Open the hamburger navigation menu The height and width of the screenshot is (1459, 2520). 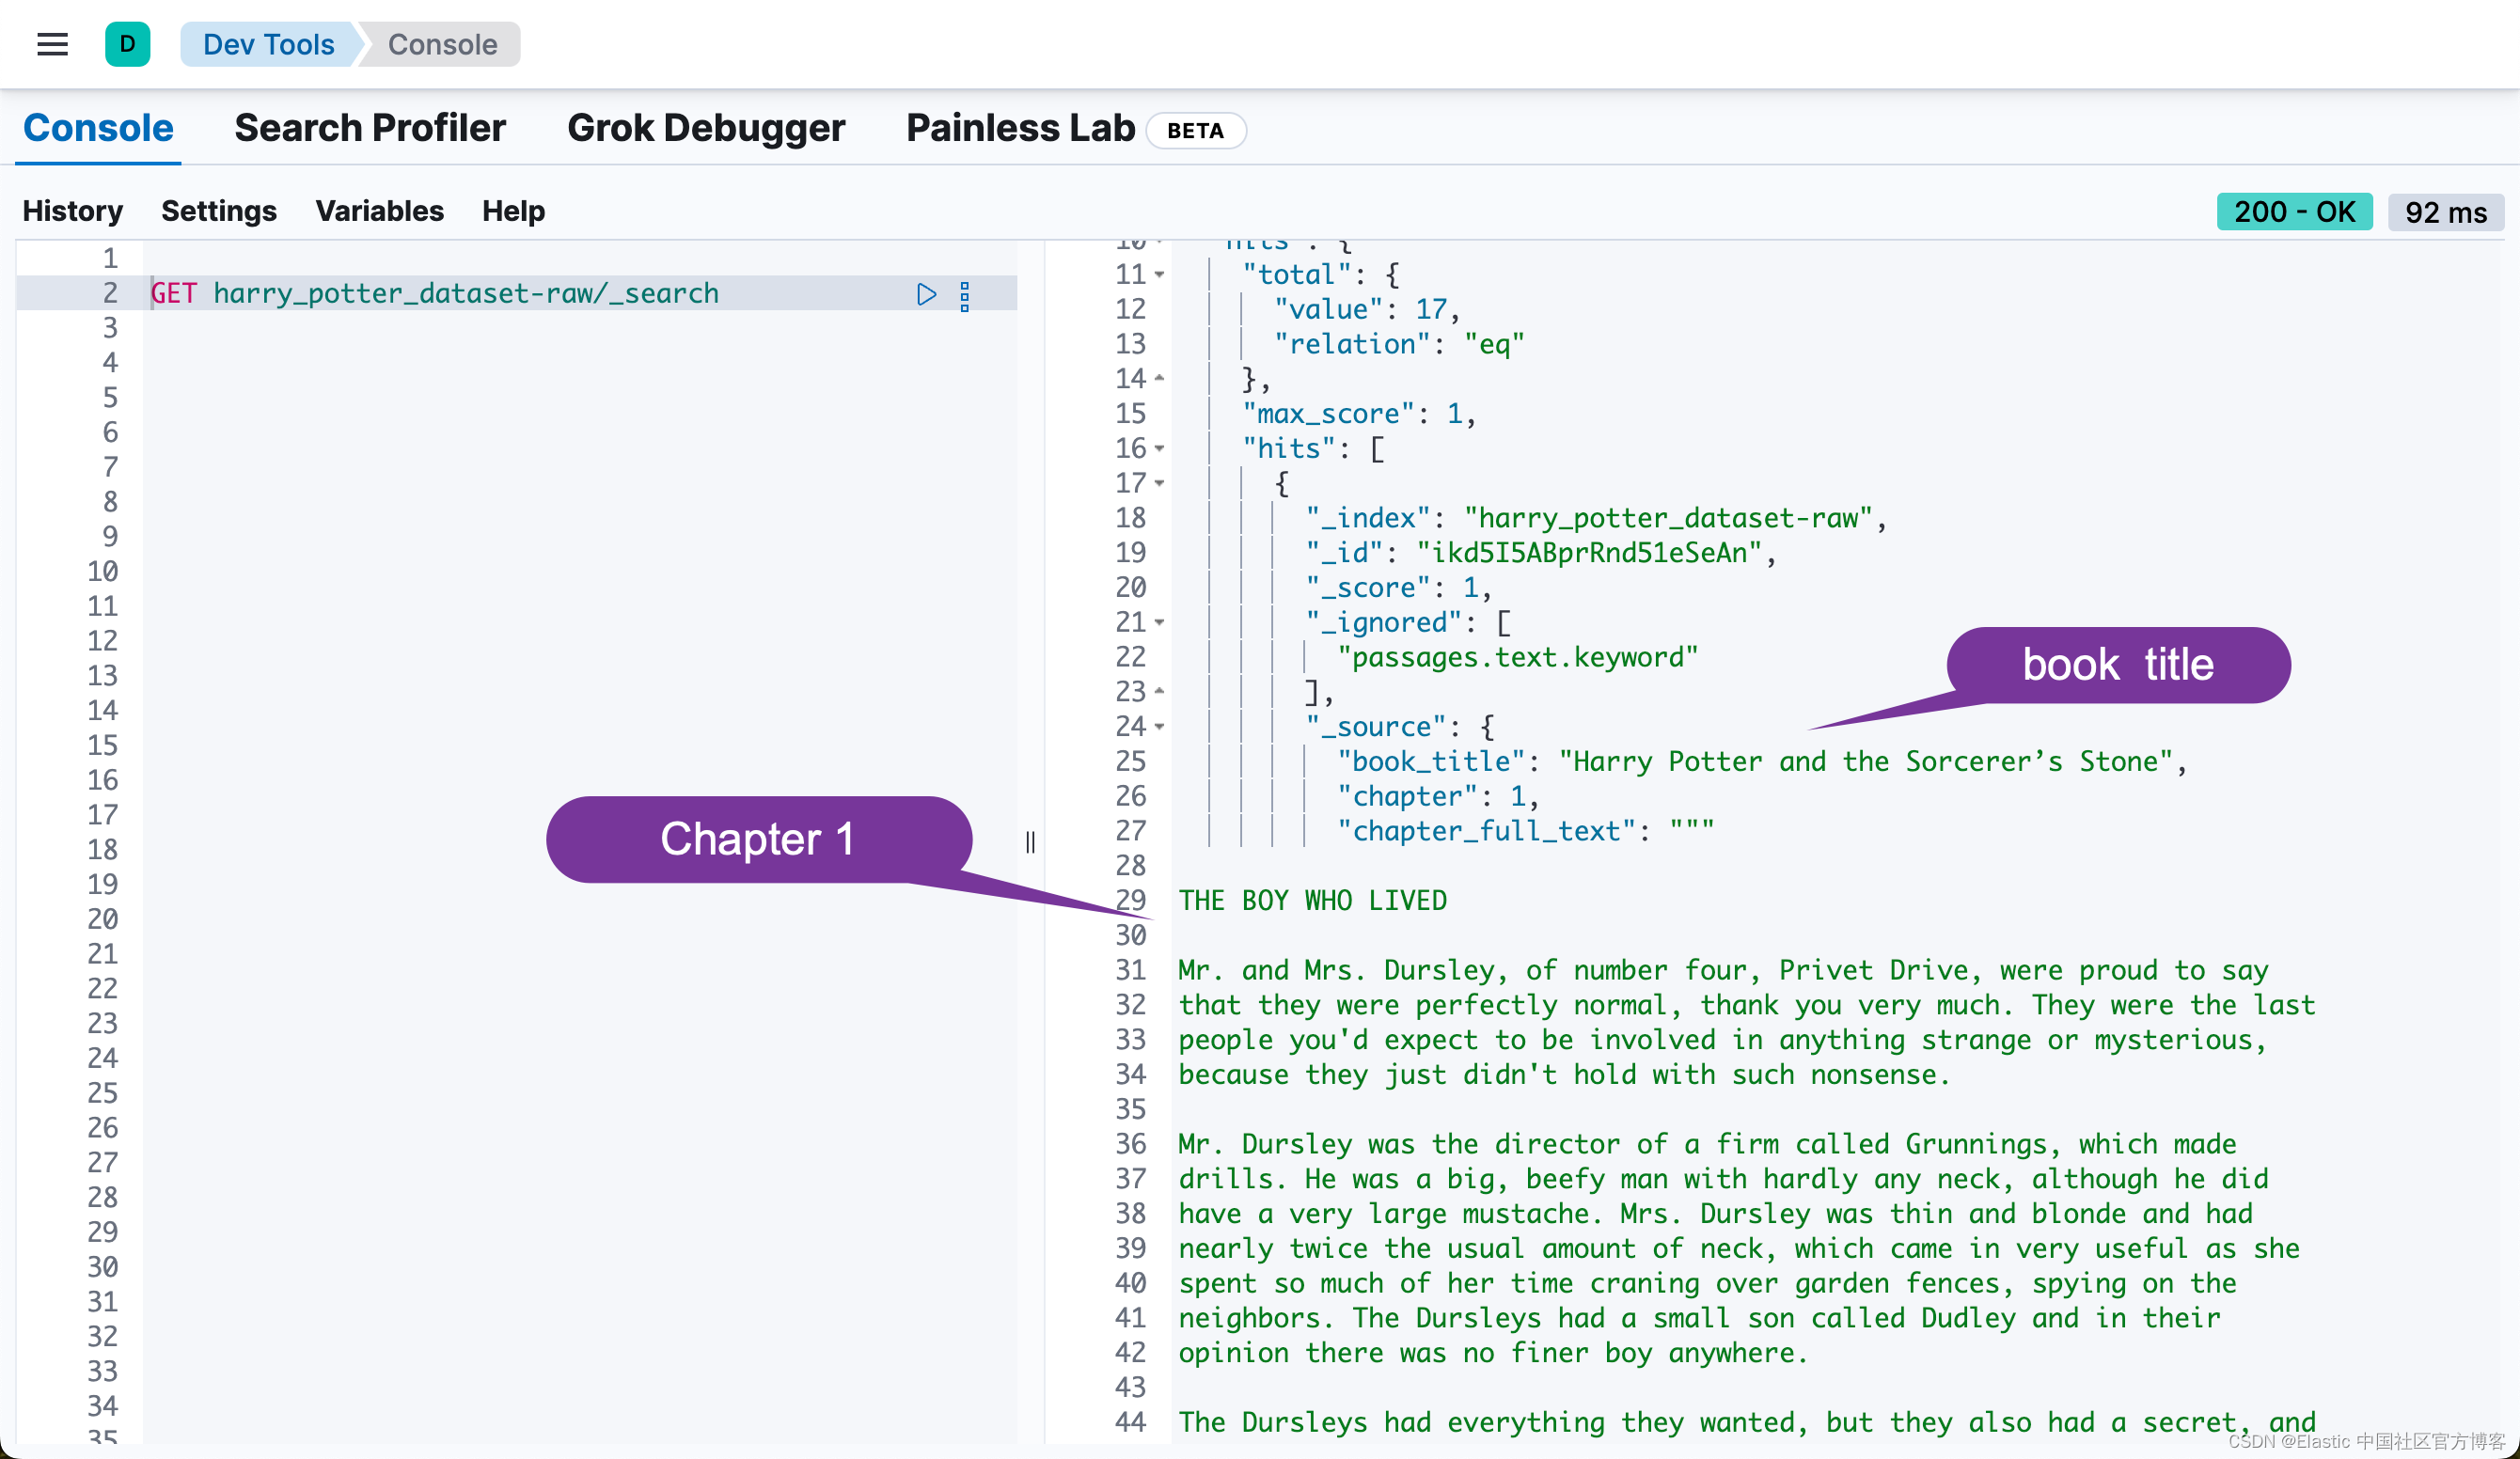click(x=52, y=44)
